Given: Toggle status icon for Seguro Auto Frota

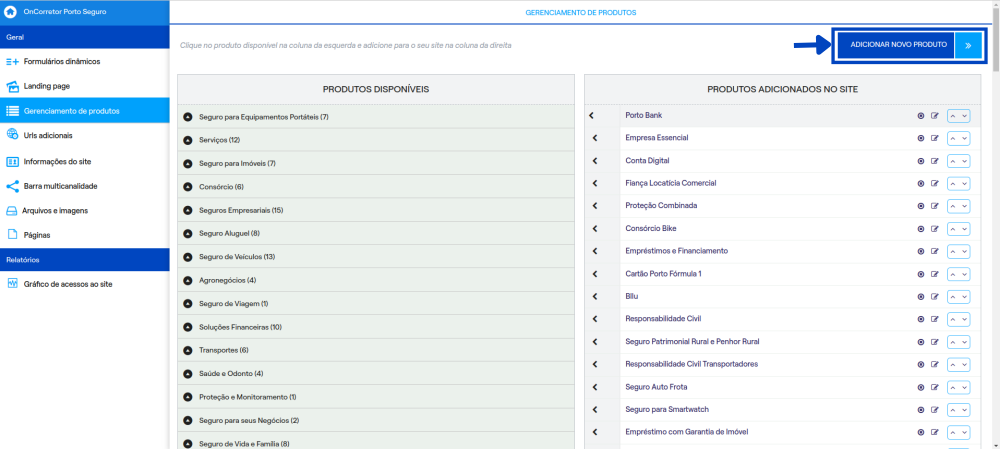Looking at the screenshot, I should [921, 388].
